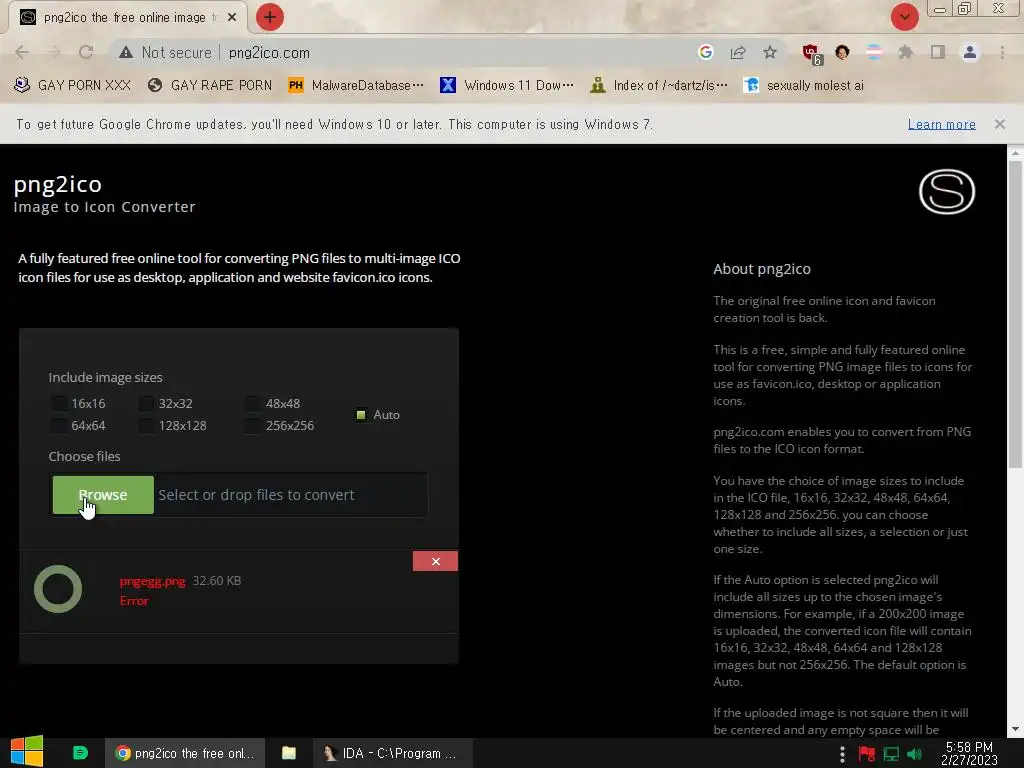The height and width of the screenshot is (768, 1024).
Task: Open the extensions puzzle piece menu
Action: coord(906,52)
